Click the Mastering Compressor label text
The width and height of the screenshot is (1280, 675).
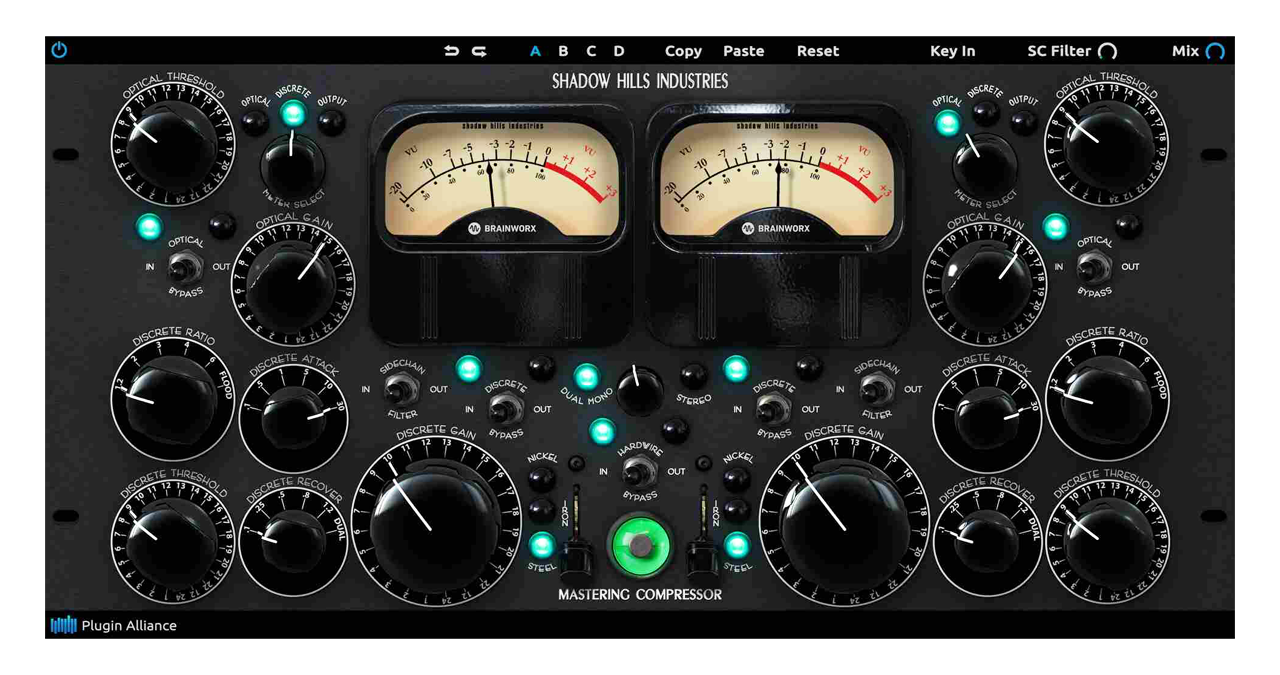640,595
